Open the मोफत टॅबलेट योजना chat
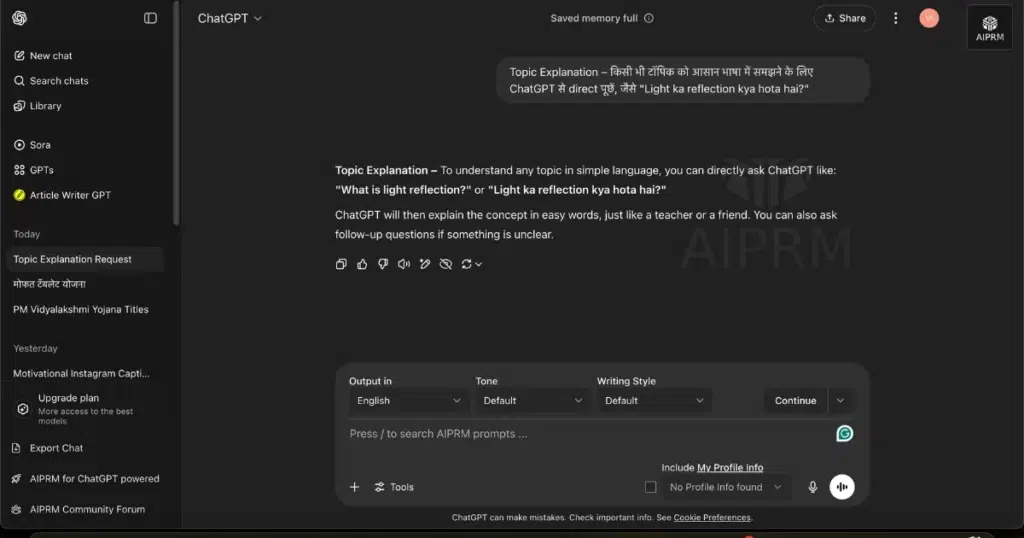1024x538 pixels. [49, 284]
